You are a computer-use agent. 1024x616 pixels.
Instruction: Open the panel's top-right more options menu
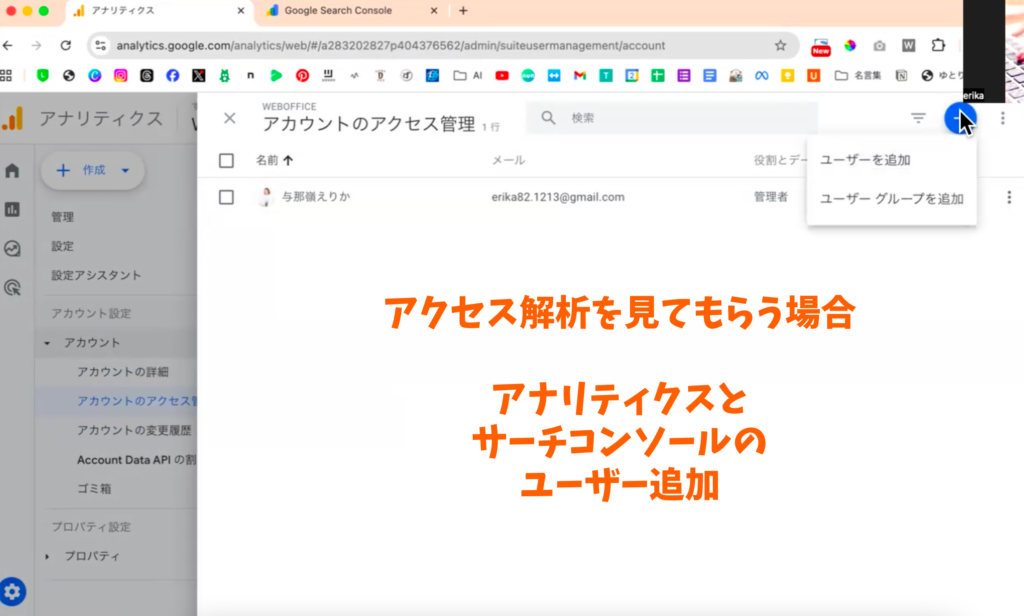1002,118
